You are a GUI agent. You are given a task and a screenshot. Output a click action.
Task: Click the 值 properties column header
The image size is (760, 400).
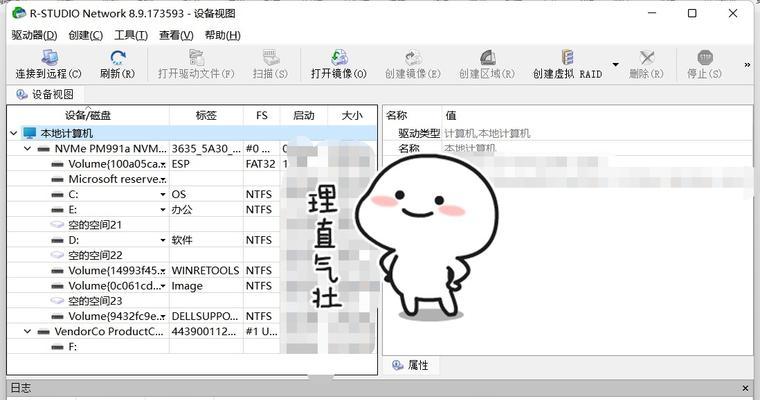coord(598,115)
